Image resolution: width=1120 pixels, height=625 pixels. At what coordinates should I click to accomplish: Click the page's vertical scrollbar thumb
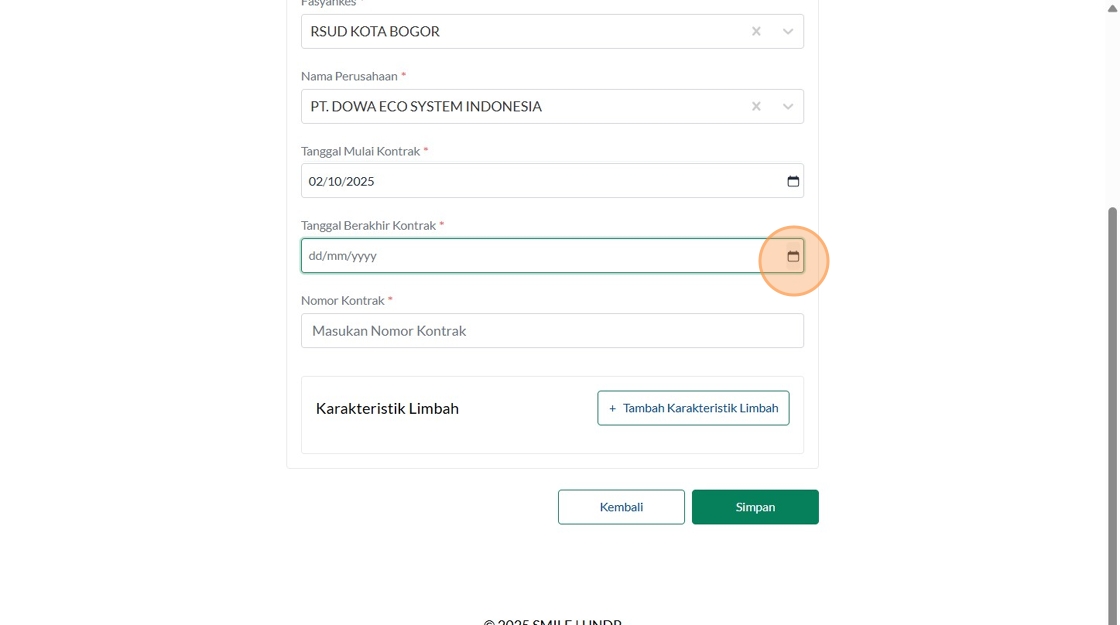(1112, 400)
